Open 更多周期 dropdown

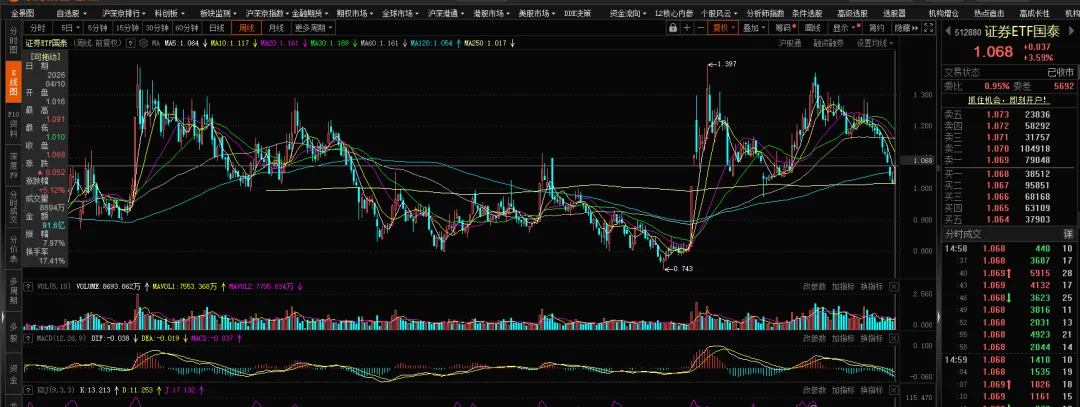tap(314, 28)
